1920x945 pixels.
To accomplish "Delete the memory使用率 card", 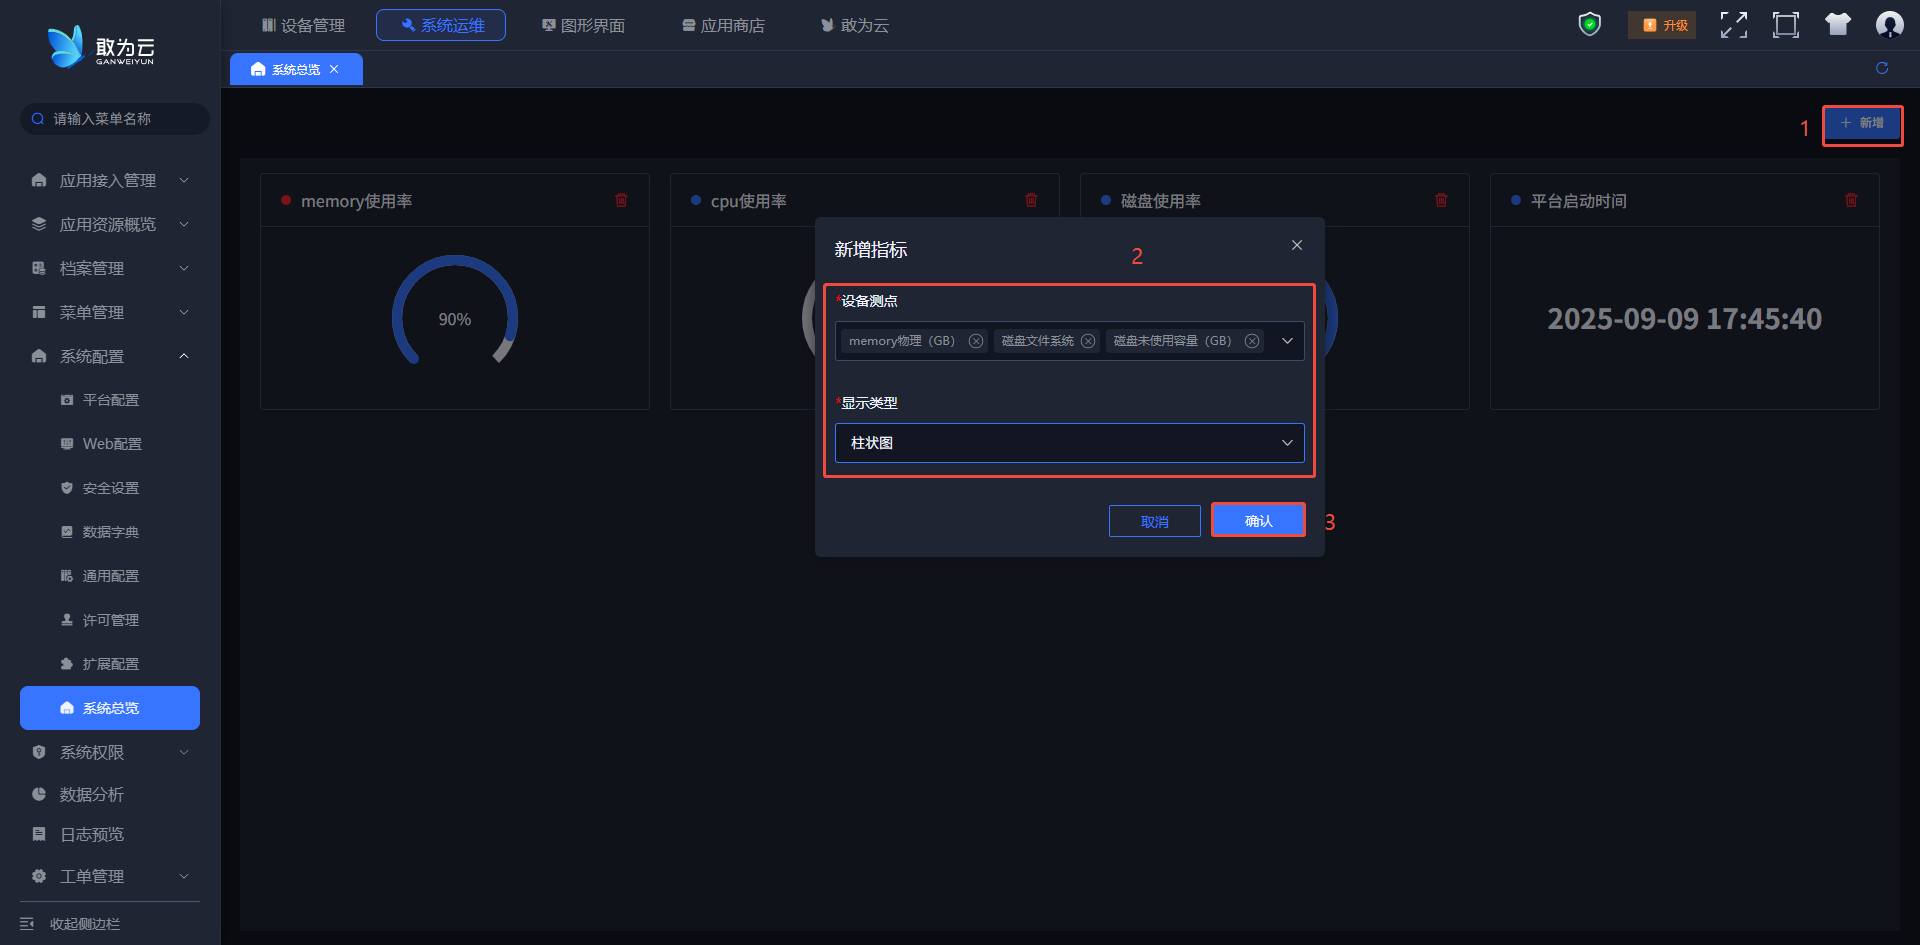I will [621, 200].
